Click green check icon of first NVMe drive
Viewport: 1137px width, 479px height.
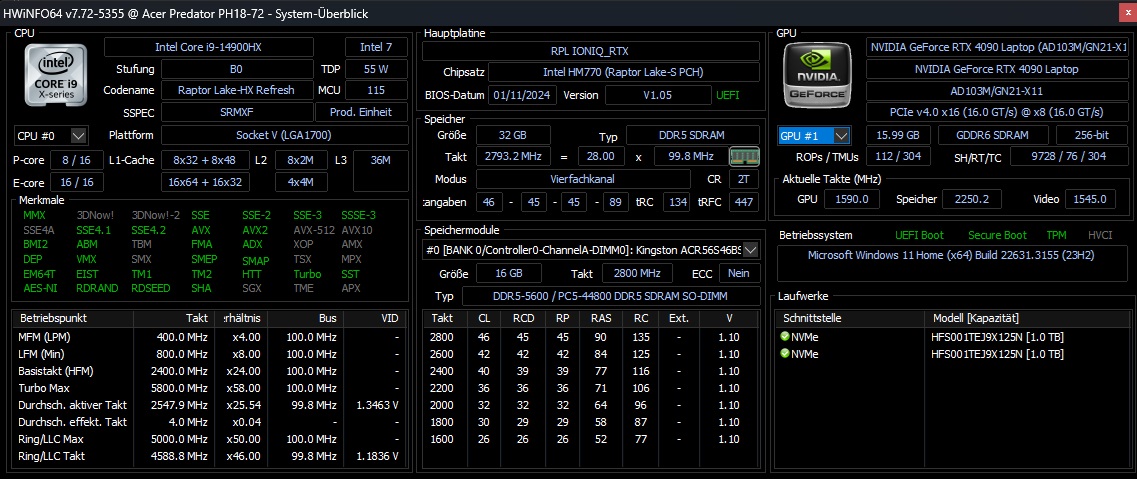[785, 336]
